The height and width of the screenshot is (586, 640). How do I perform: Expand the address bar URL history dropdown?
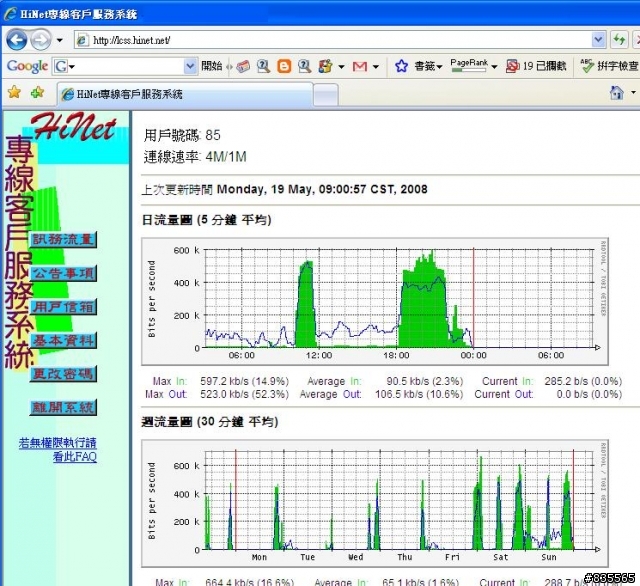coord(598,40)
